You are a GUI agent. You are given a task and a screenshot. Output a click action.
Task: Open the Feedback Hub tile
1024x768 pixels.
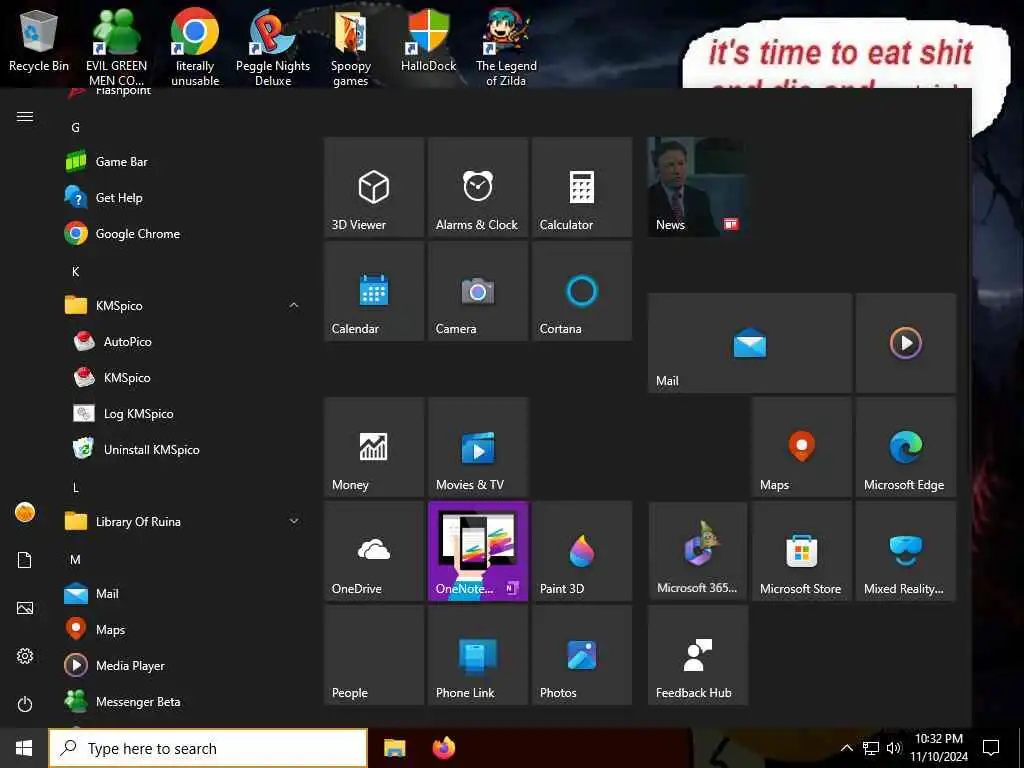pyautogui.click(x=697, y=655)
